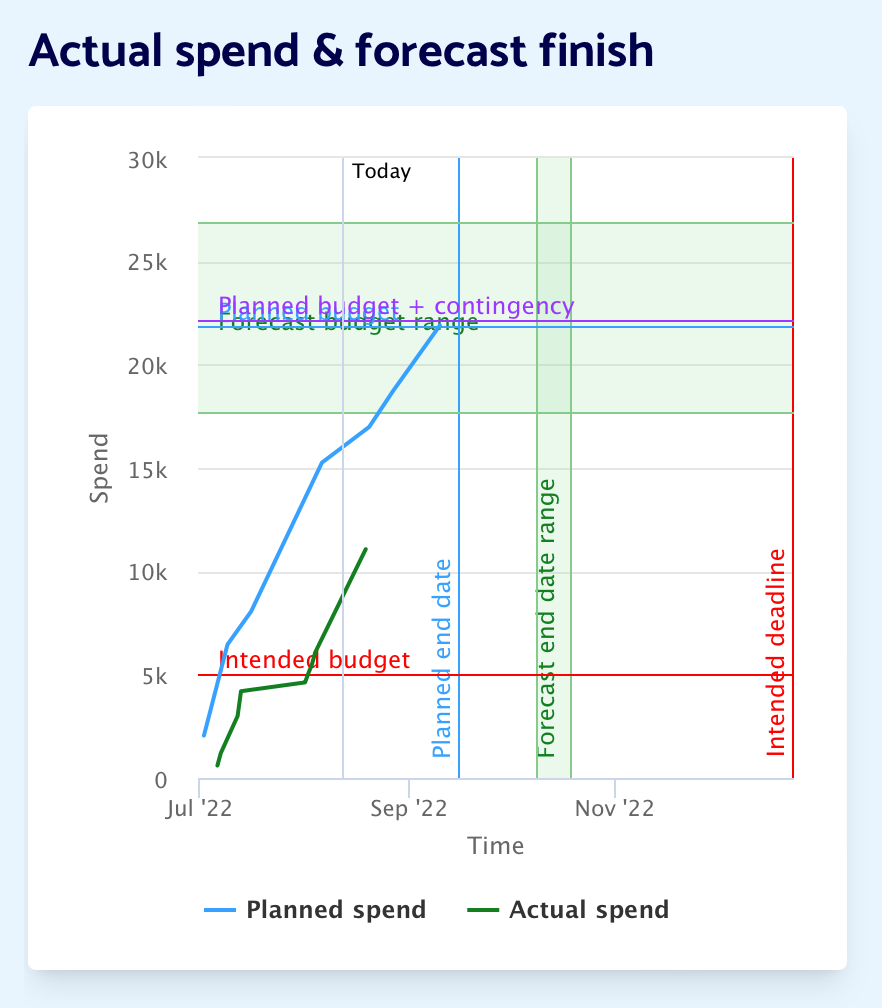Screen dimensions: 882x1008
Task: Click the green Actual spend legend line swatch
Action: point(483,910)
